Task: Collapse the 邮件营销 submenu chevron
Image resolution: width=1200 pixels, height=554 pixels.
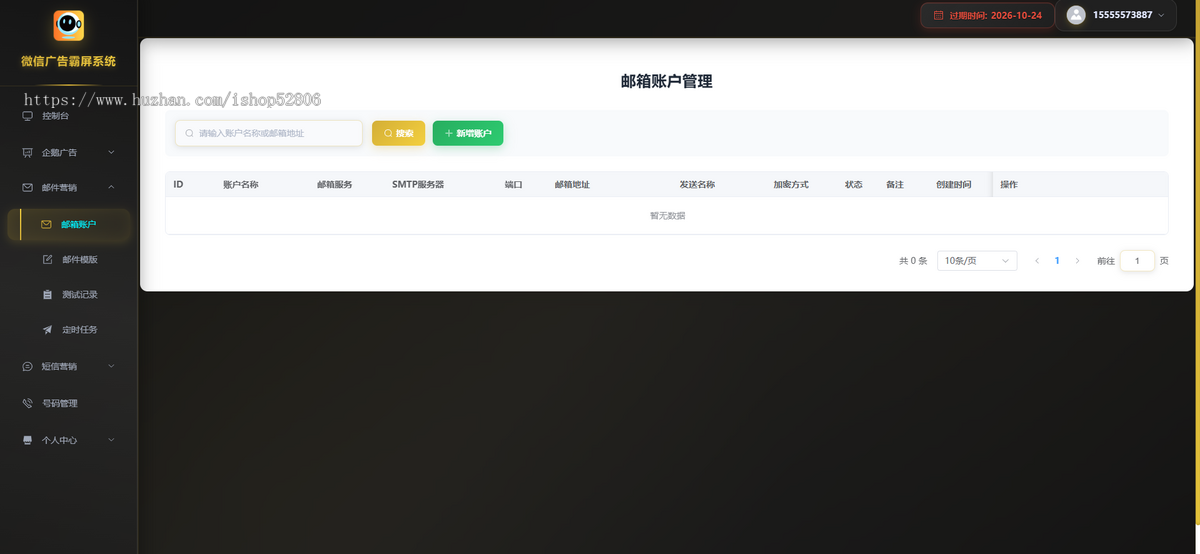Action: click(x=111, y=187)
